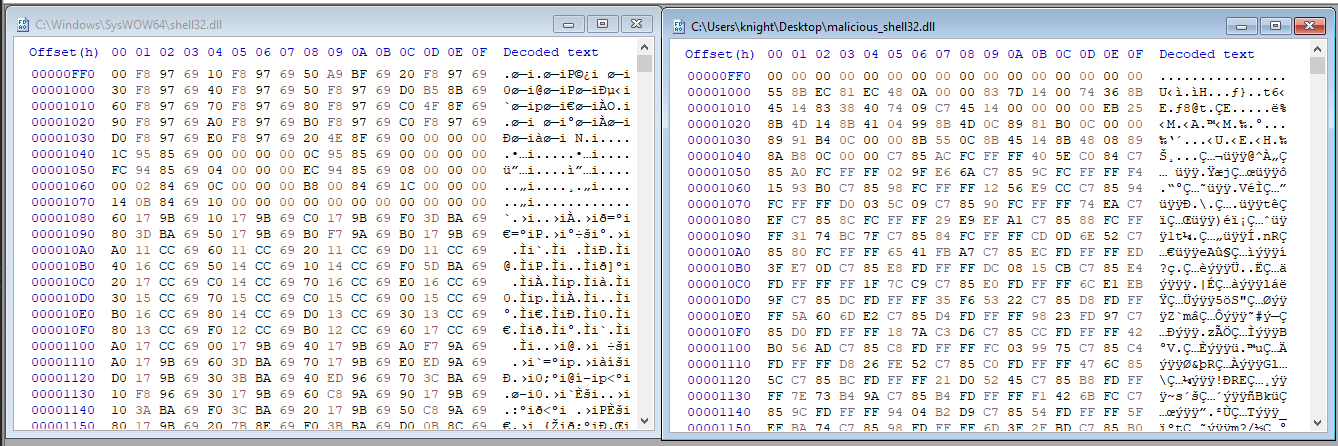Click column header 00 in malicious_shell32.dll window

(775, 54)
